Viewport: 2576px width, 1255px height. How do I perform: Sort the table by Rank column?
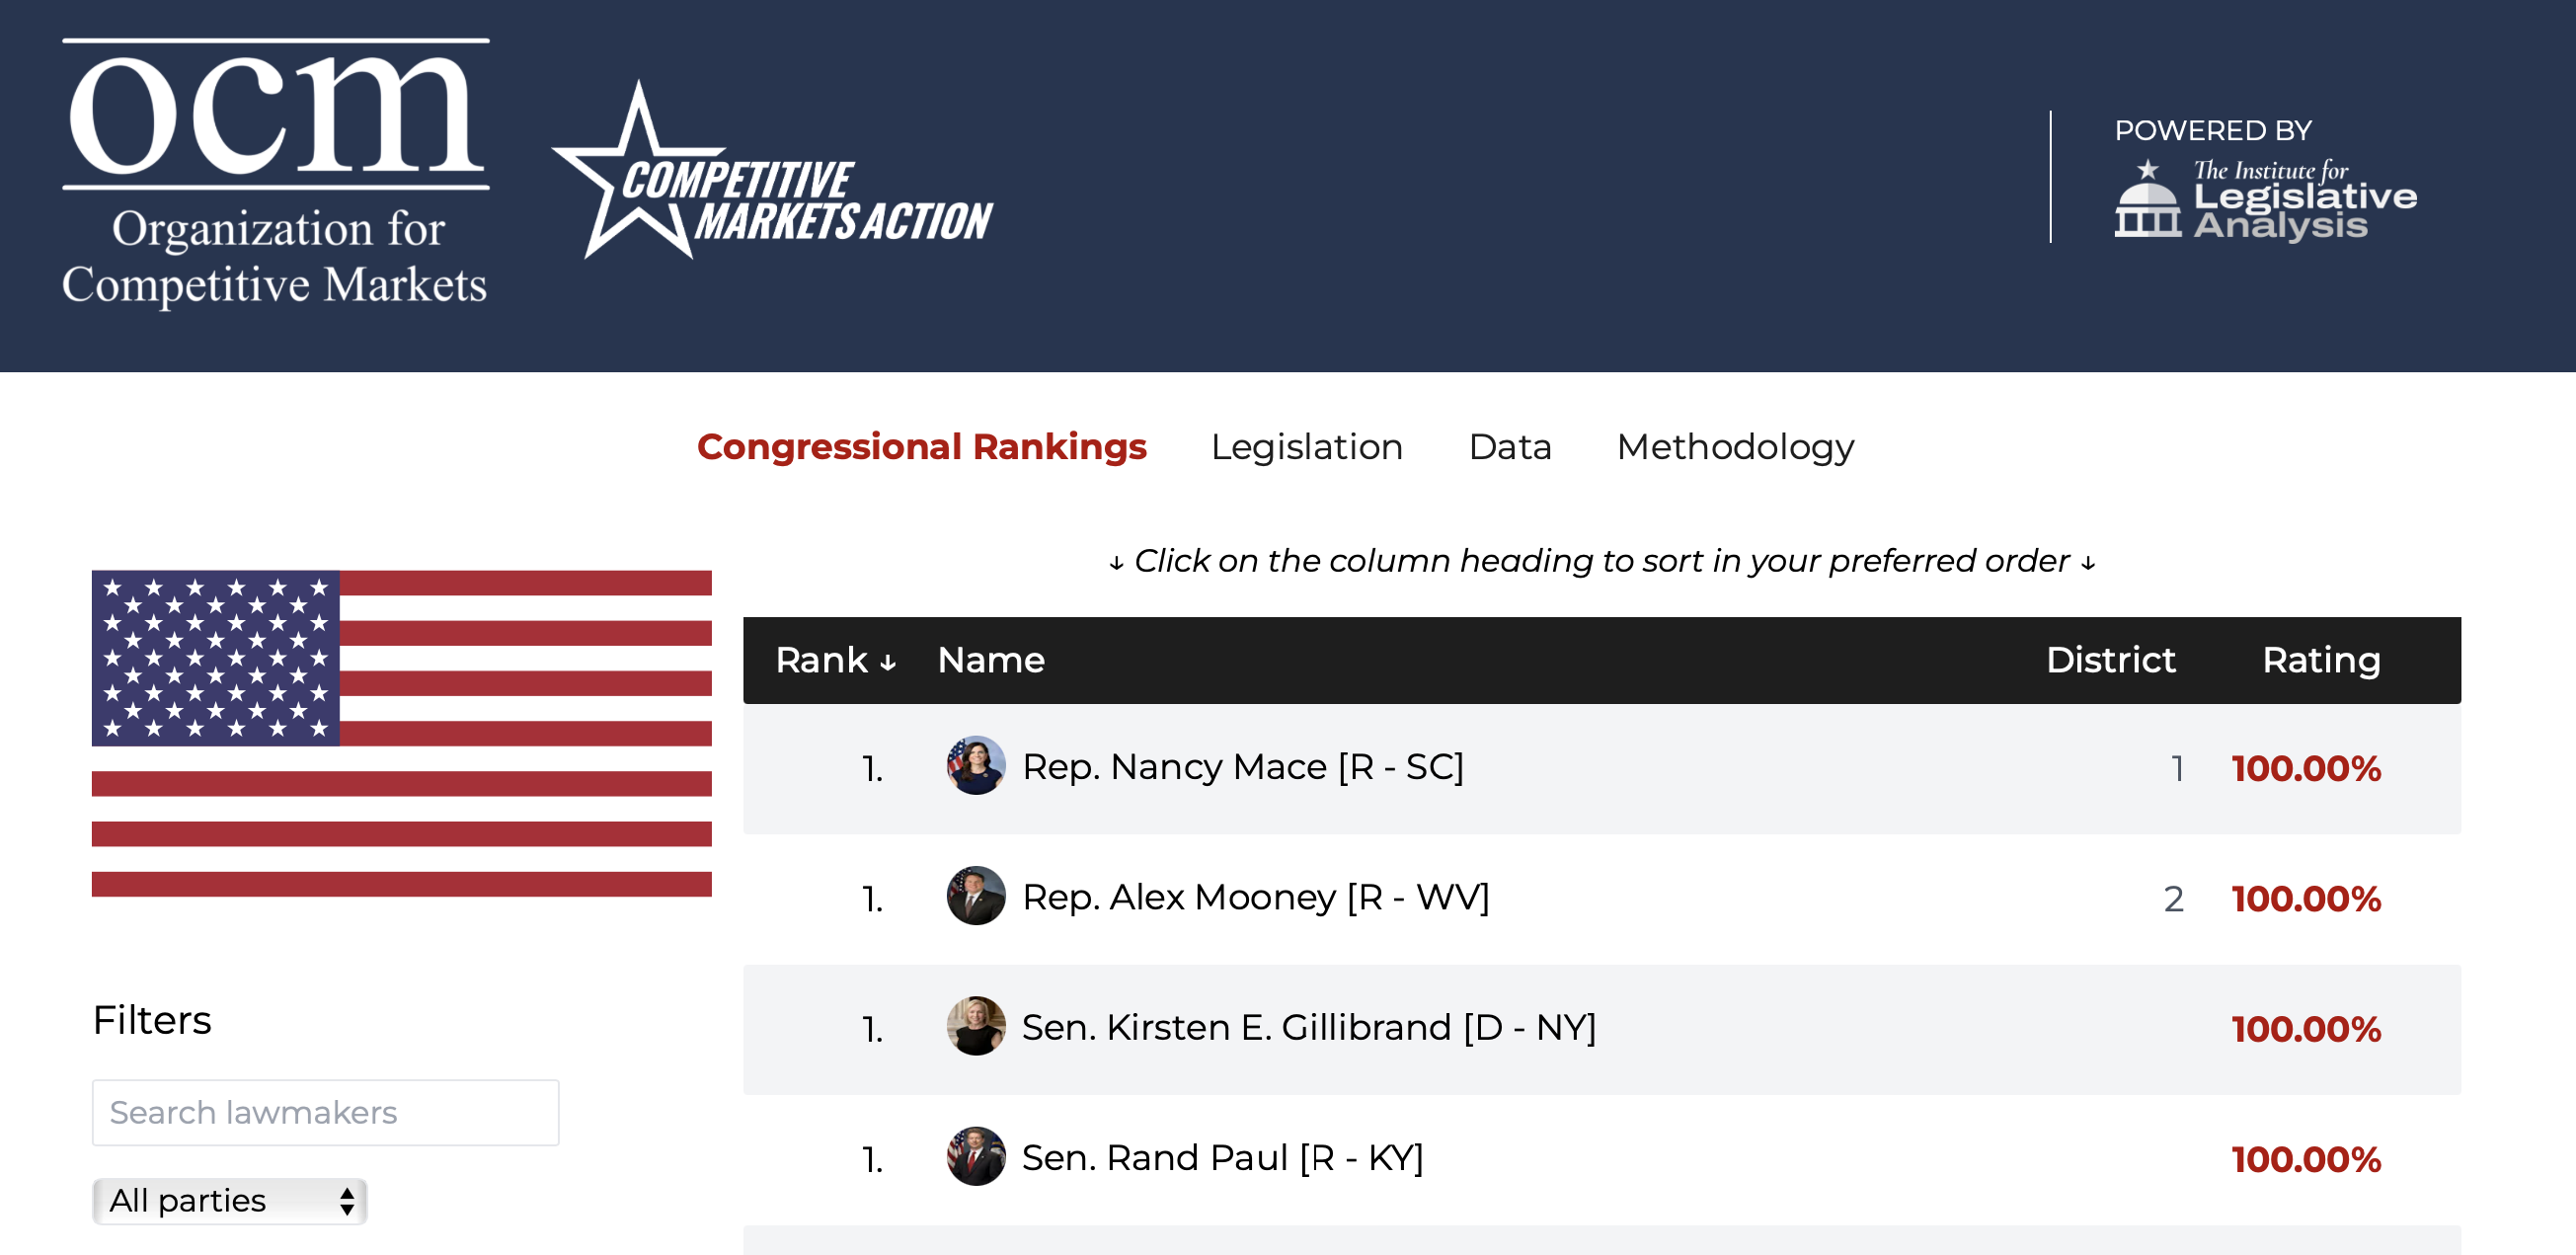coord(834,660)
